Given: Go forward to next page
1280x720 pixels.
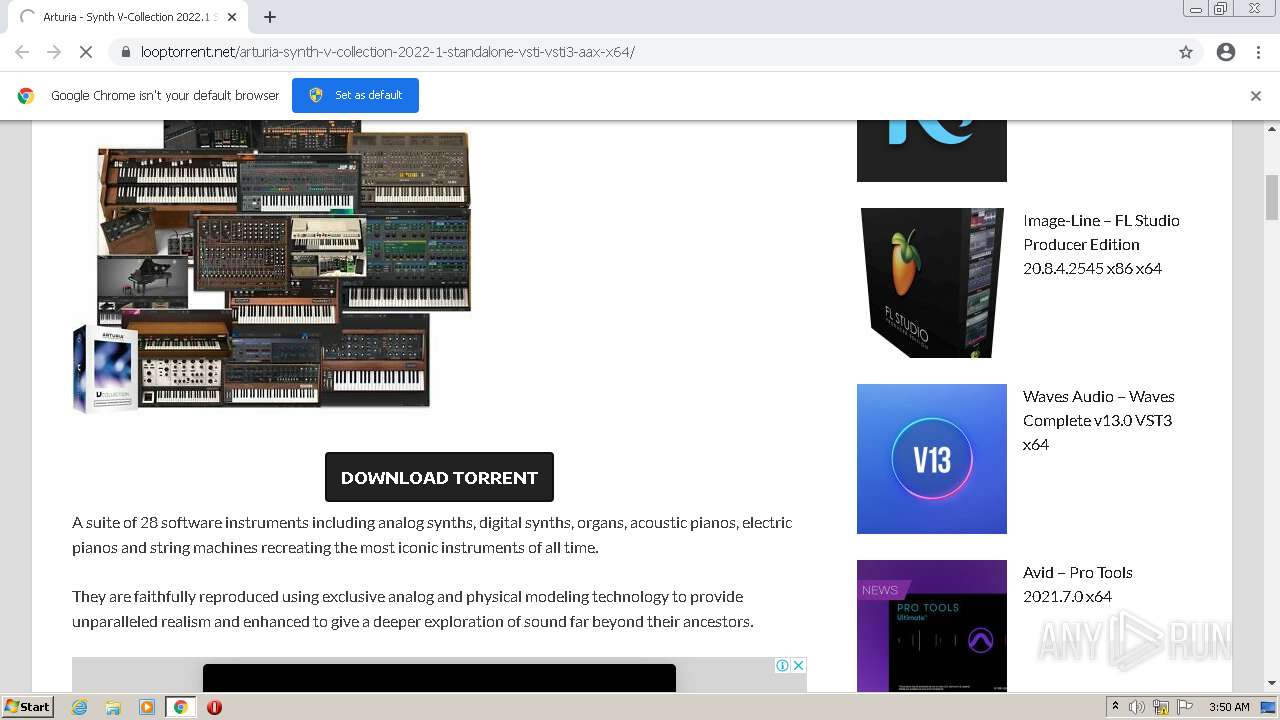Looking at the screenshot, I should [x=54, y=52].
